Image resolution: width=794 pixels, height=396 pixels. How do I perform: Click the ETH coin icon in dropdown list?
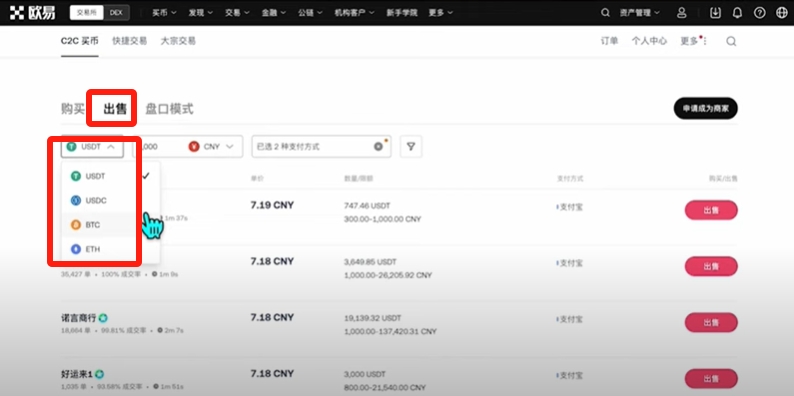pos(76,249)
